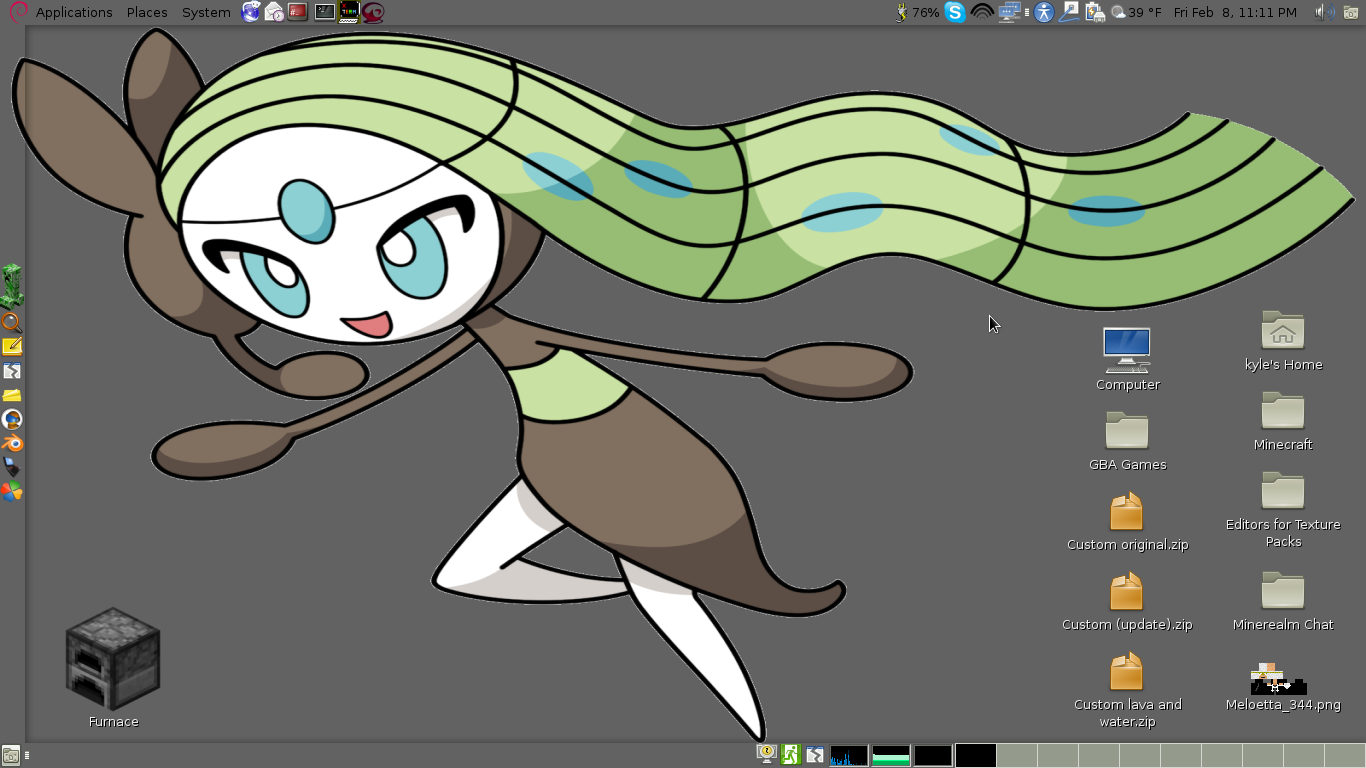1366x768 pixels.
Task: Open the sticky notes launcher icon
Action: click(x=13, y=346)
